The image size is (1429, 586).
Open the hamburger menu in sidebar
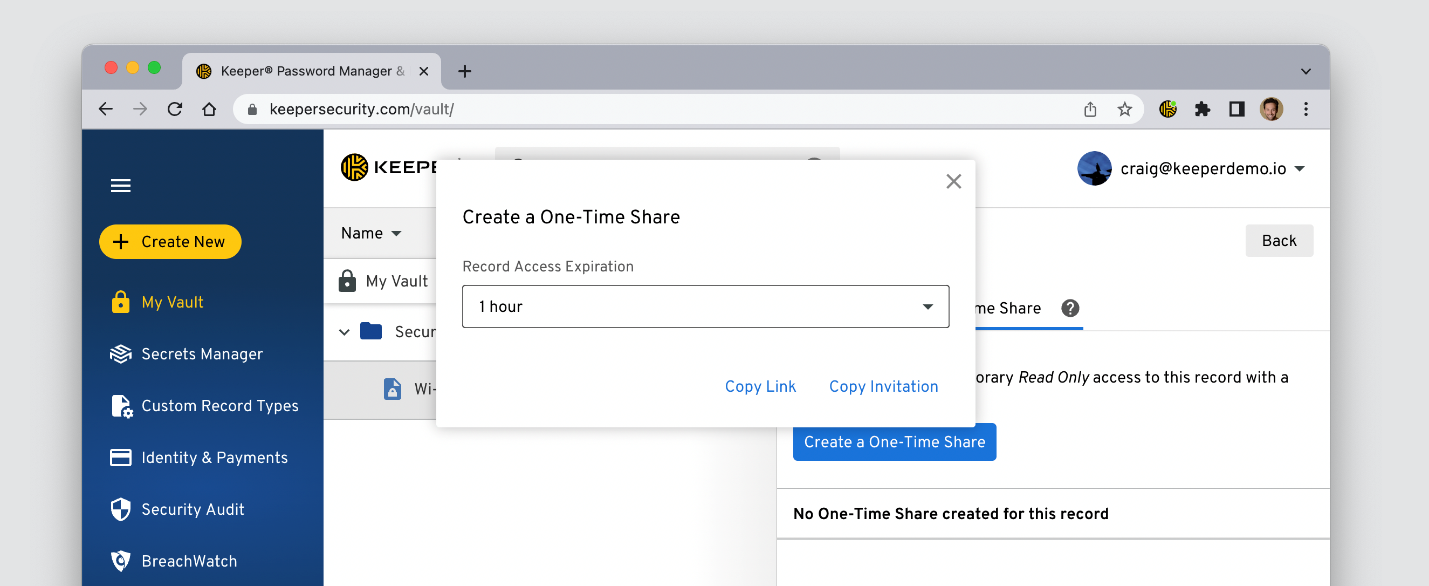pyautogui.click(x=121, y=186)
